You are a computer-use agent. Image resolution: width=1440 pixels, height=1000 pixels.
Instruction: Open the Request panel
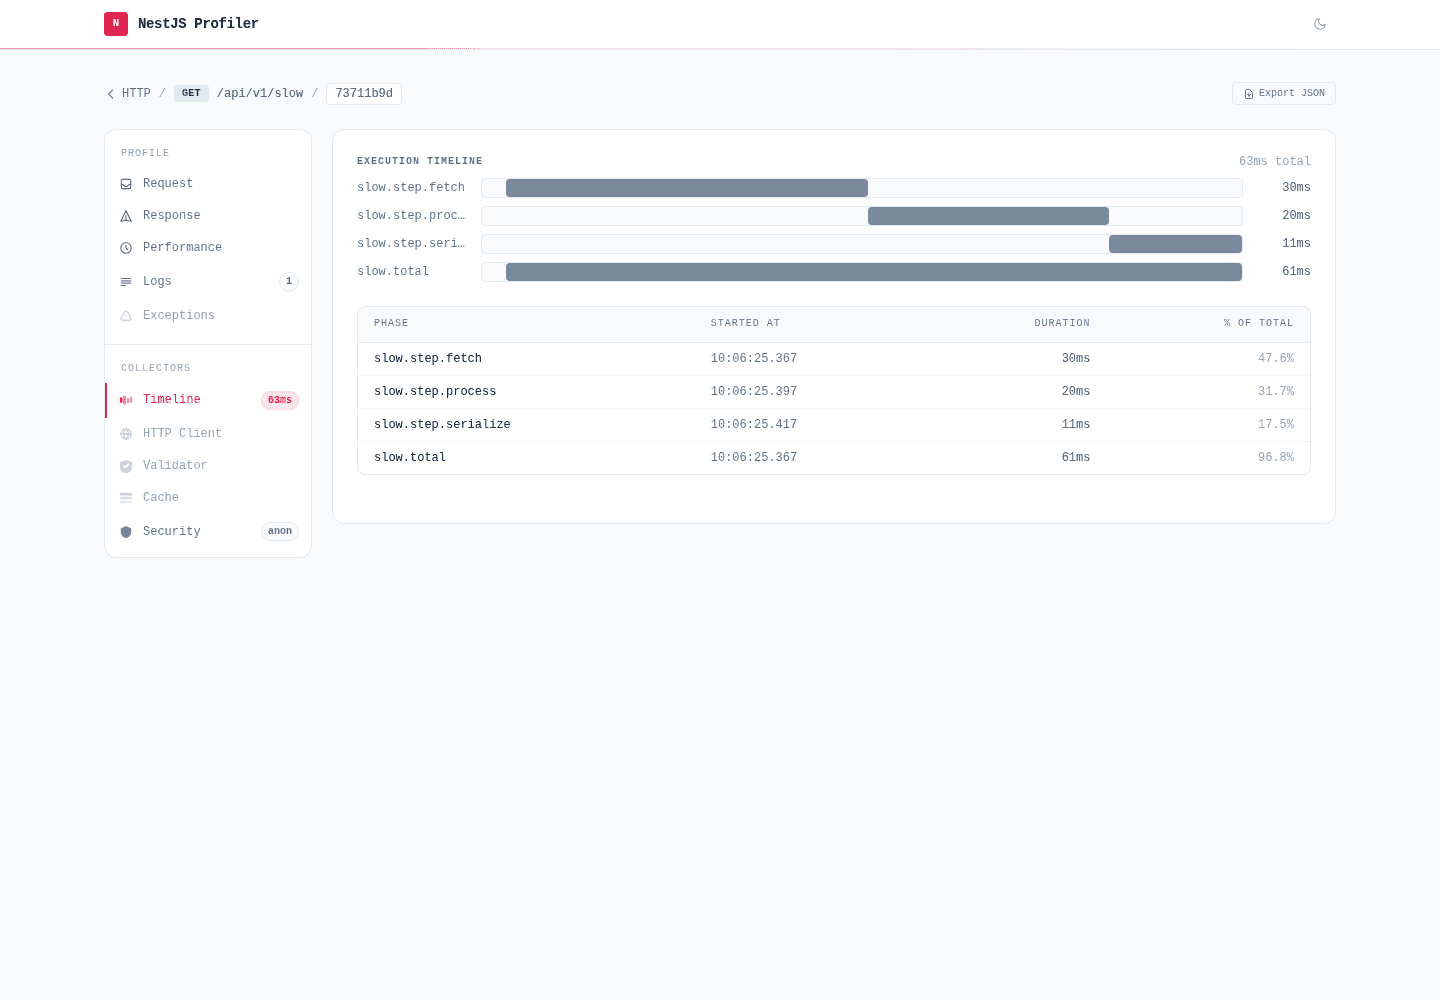208,183
